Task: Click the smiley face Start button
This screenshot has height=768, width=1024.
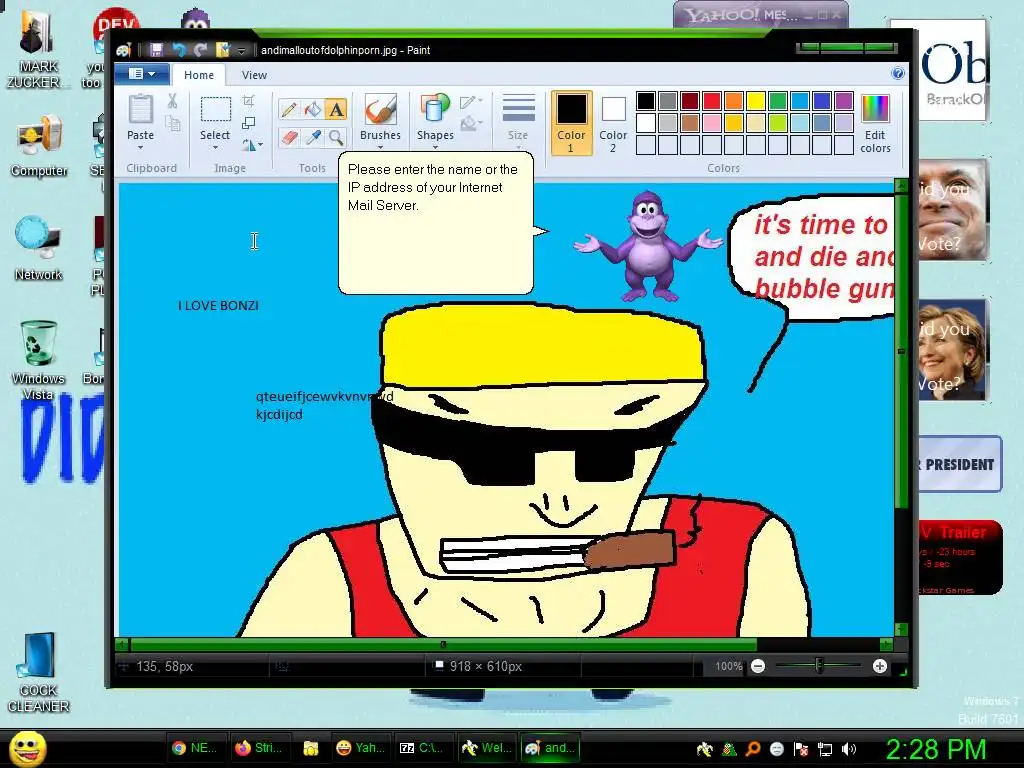Action: pyautogui.click(x=28, y=748)
